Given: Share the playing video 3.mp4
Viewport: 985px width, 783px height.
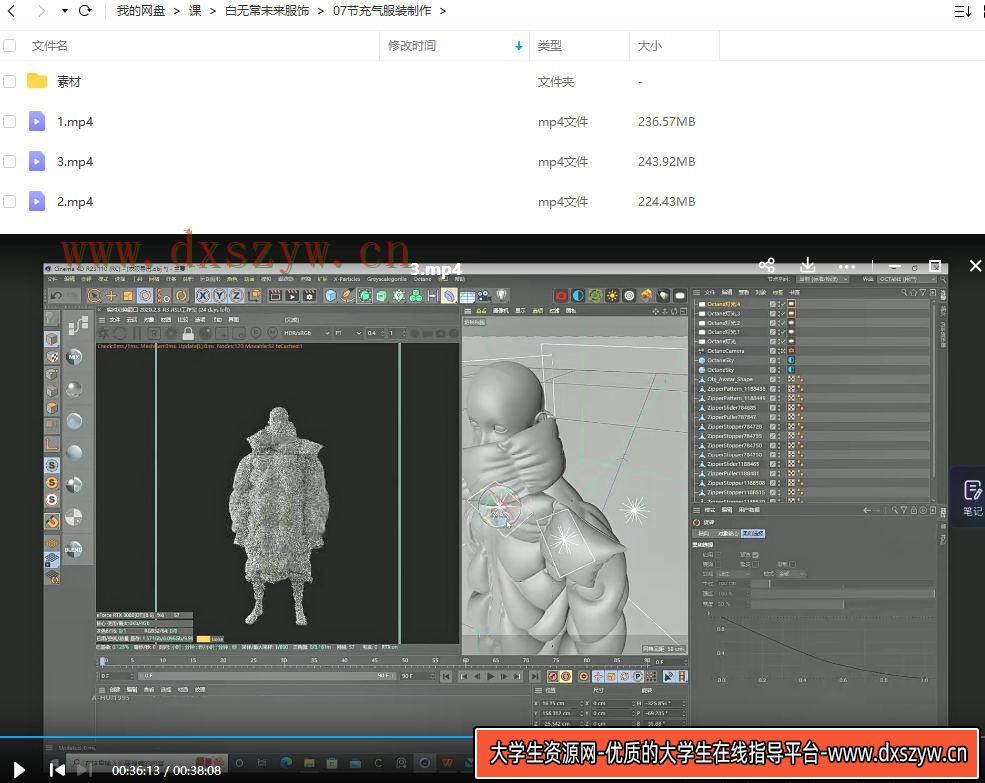Looking at the screenshot, I should 767,265.
